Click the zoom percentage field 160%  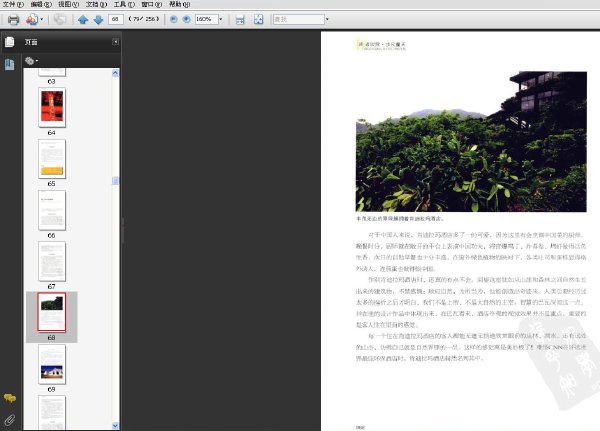pyautogui.click(x=206, y=19)
